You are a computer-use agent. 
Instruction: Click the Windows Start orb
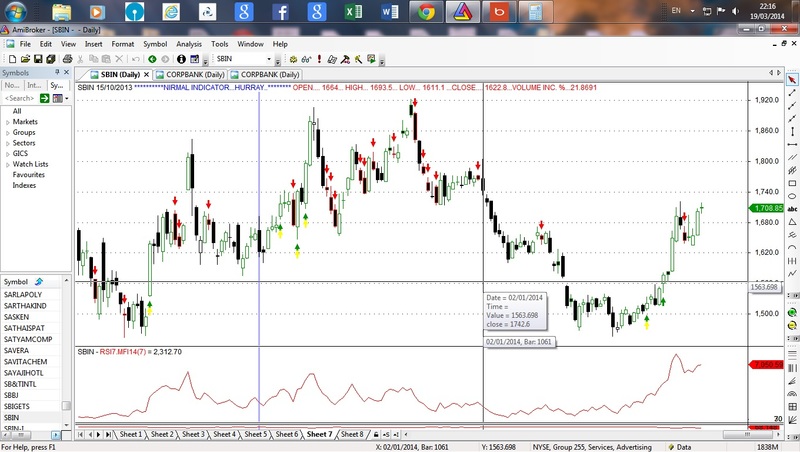pos(15,12)
